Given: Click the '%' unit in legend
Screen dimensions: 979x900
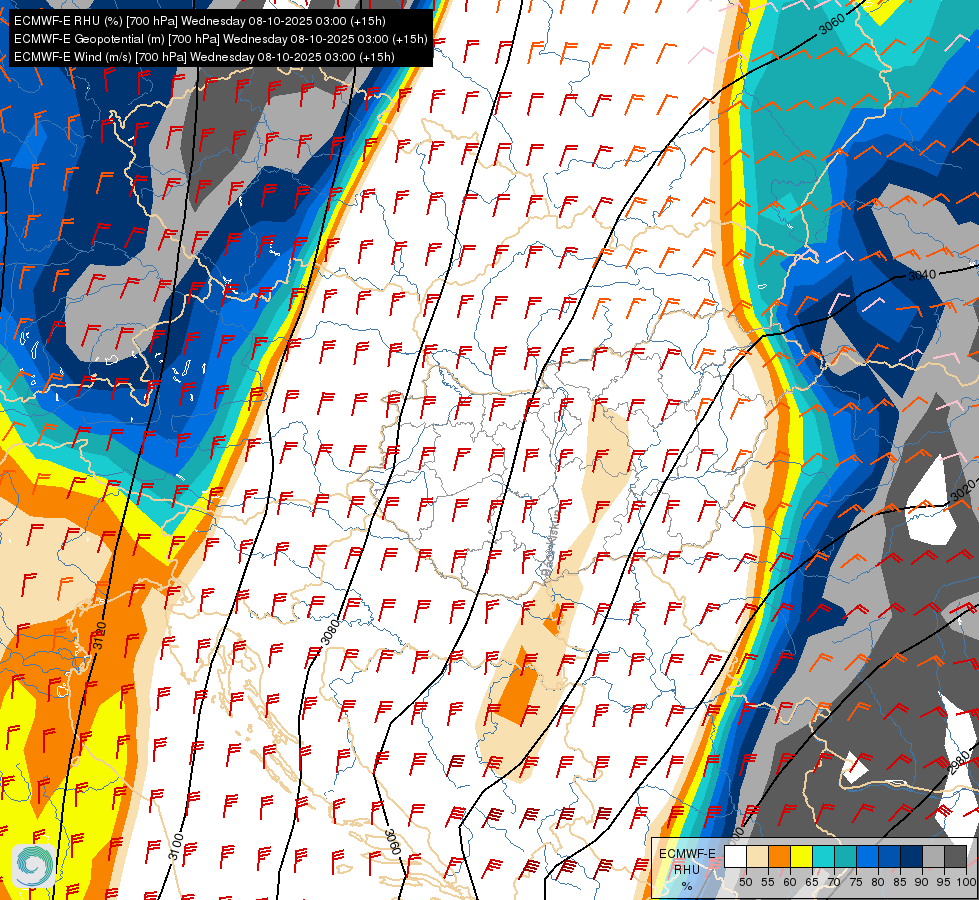Looking at the screenshot, I should click(x=687, y=886).
